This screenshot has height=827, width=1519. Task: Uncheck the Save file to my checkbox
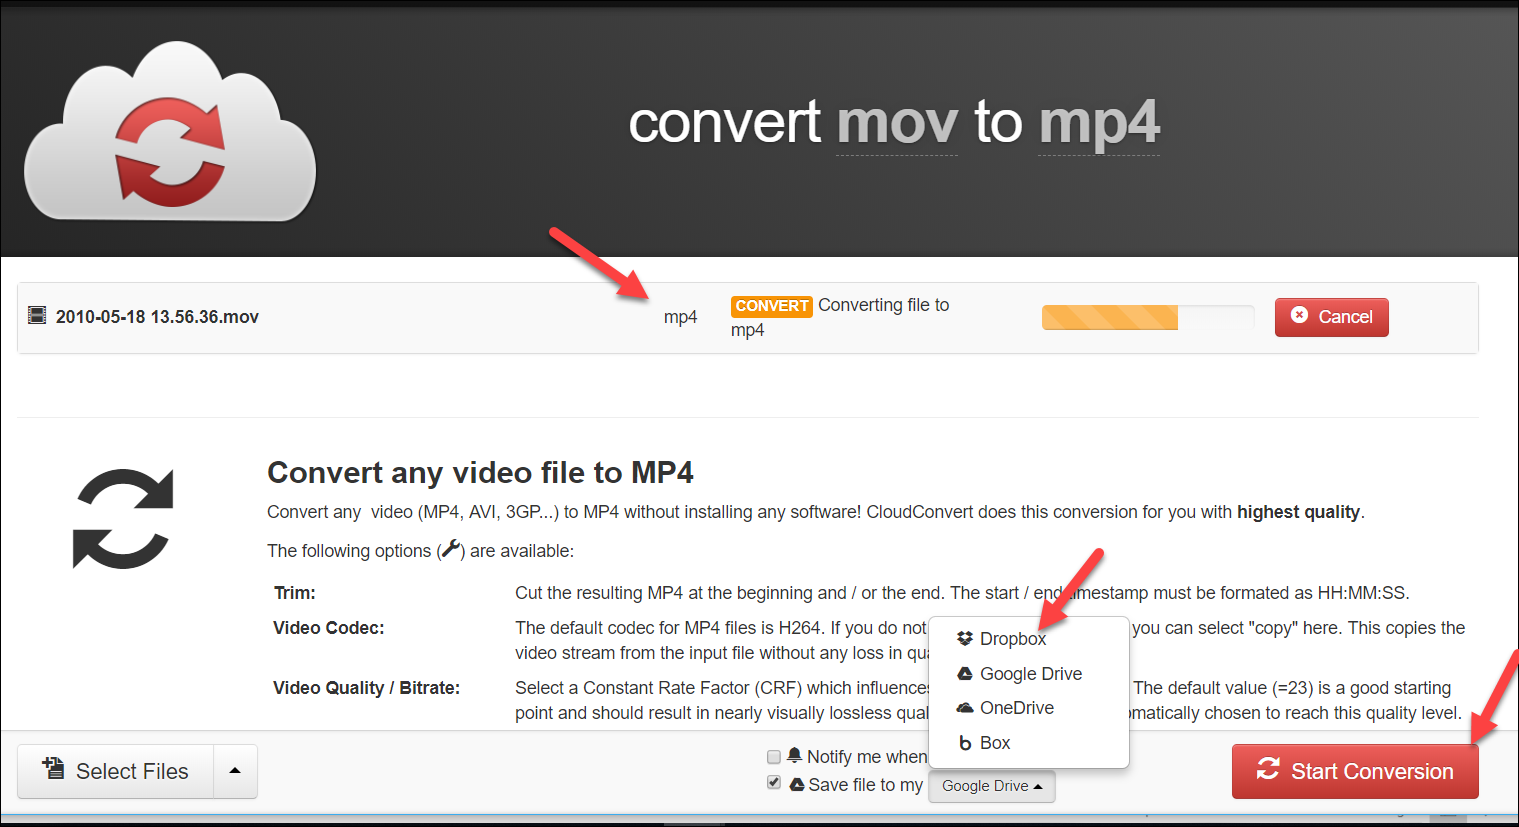click(x=773, y=783)
